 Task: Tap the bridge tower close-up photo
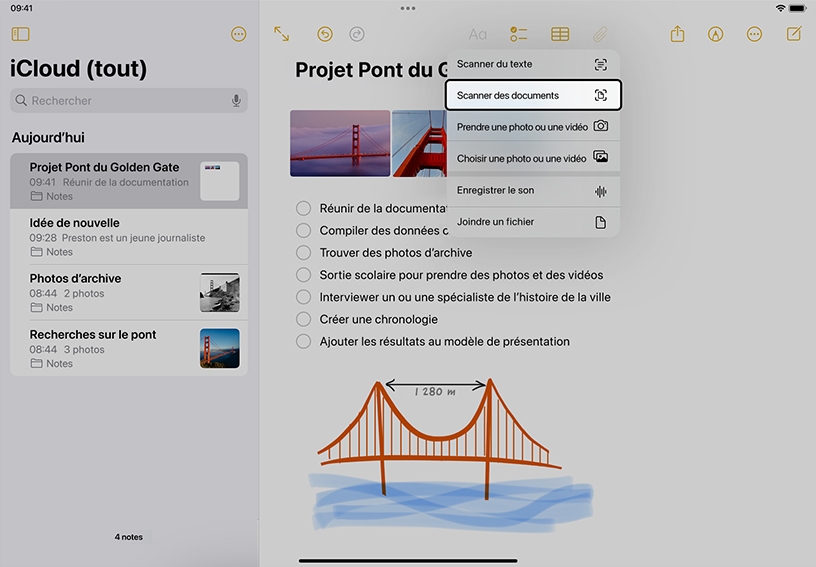click(419, 143)
